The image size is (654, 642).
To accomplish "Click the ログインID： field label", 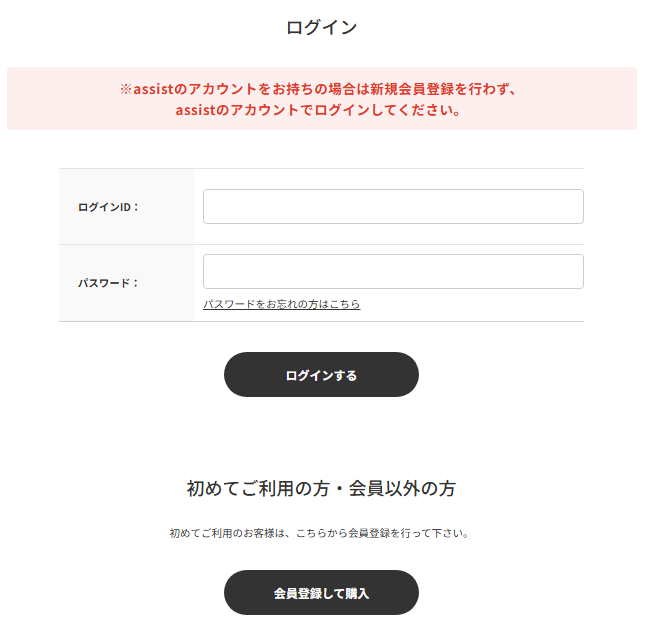I will tap(109, 207).
